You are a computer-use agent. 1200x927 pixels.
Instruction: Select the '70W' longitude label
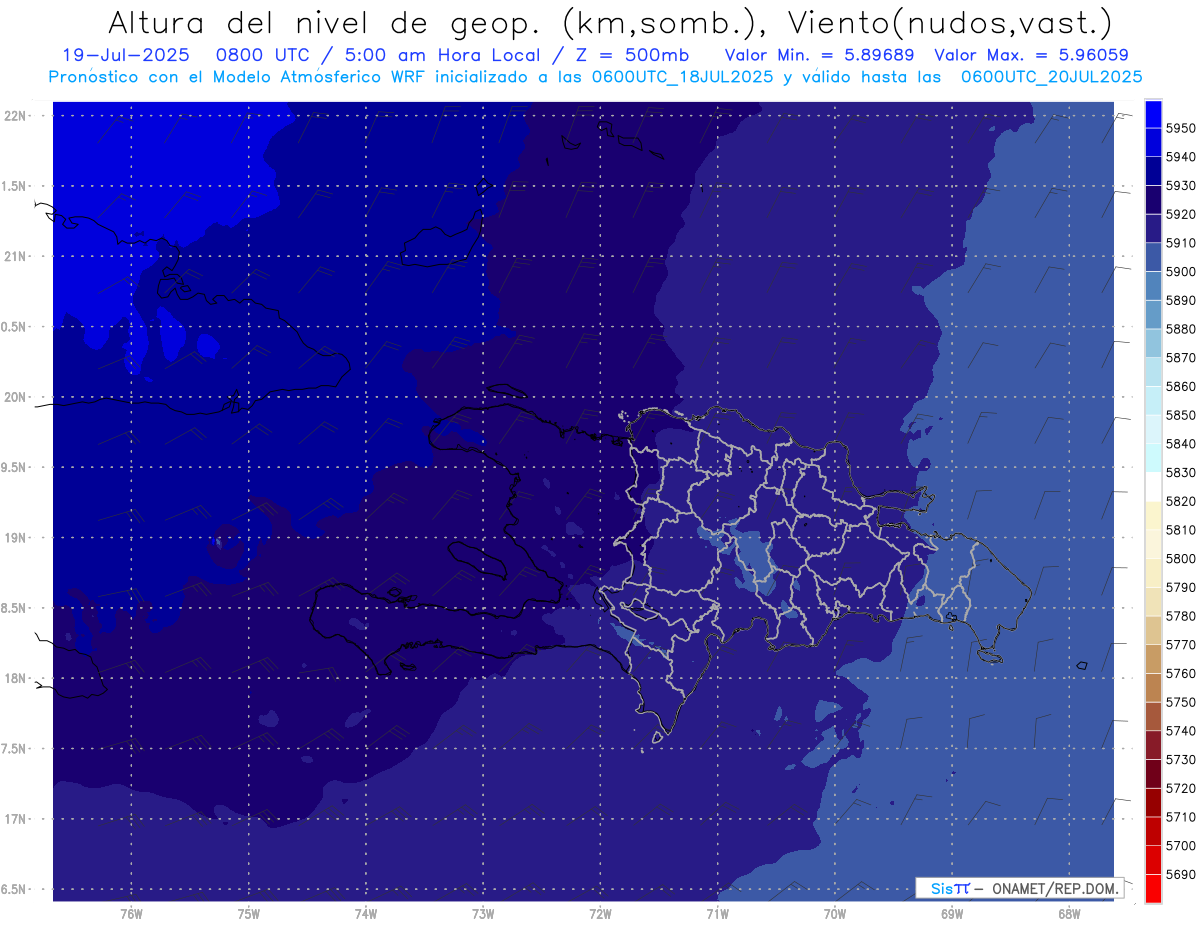coord(835,913)
